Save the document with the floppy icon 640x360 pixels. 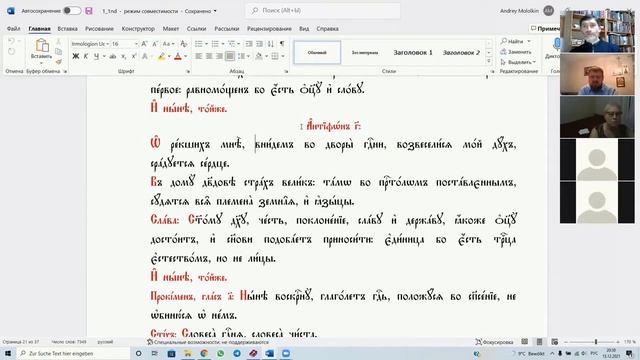[89, 11]
